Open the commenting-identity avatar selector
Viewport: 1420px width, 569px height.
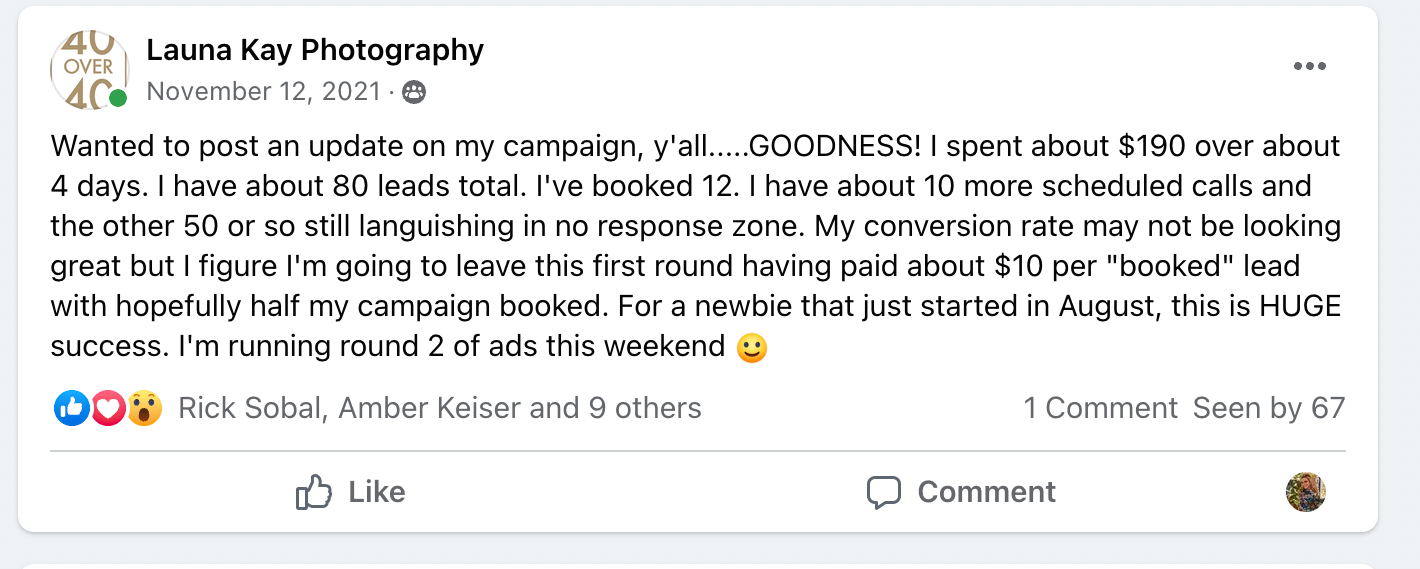click(x=1305, y=492)
